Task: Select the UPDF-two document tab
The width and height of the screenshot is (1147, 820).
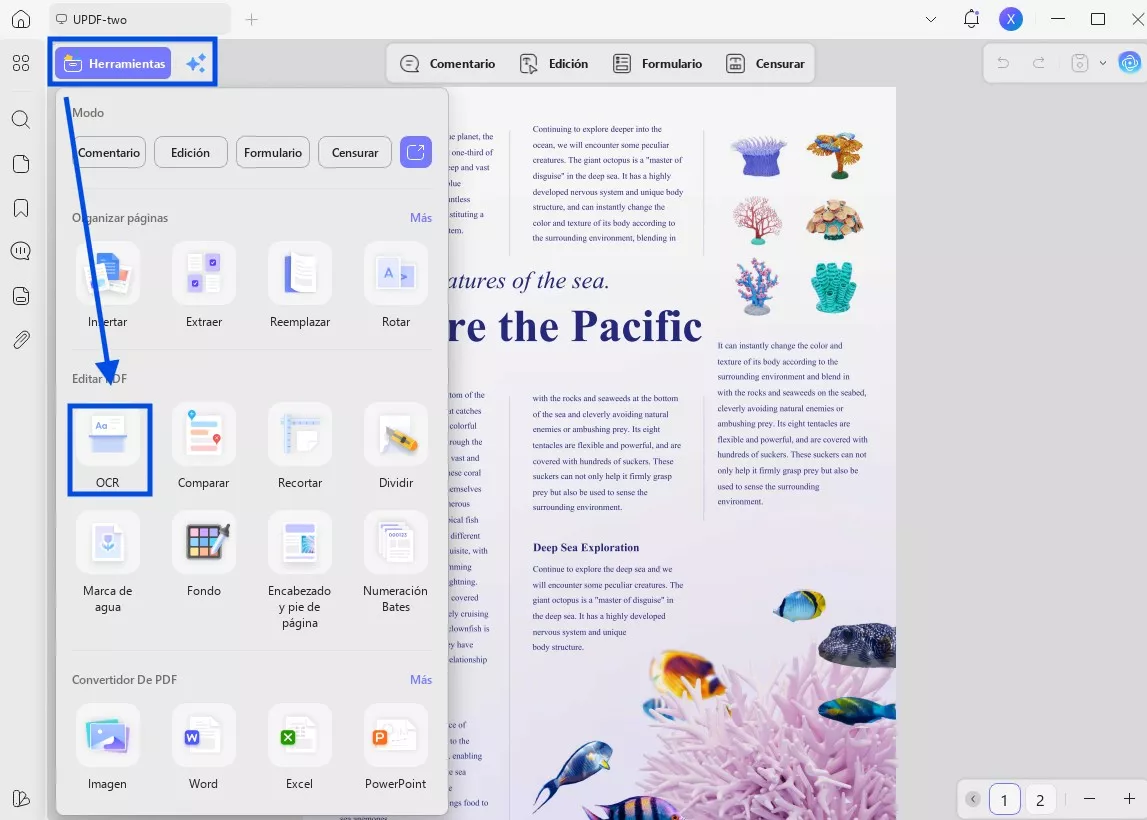Action: click(x=139, y=20)
